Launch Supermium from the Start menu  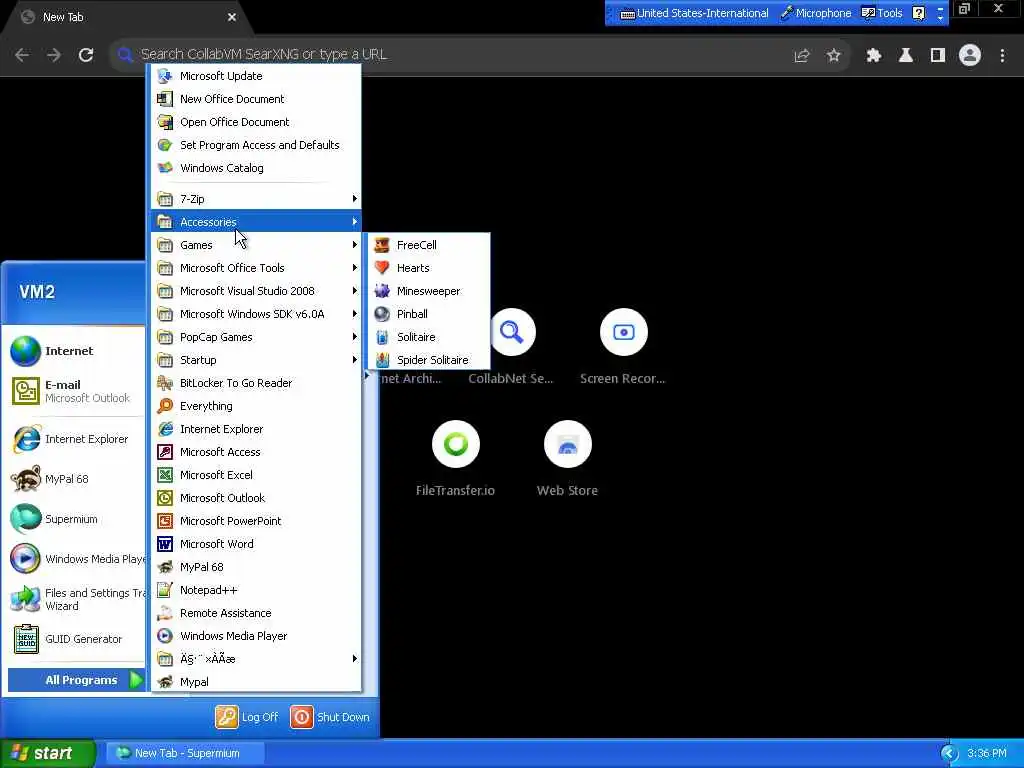pos(76,519)
